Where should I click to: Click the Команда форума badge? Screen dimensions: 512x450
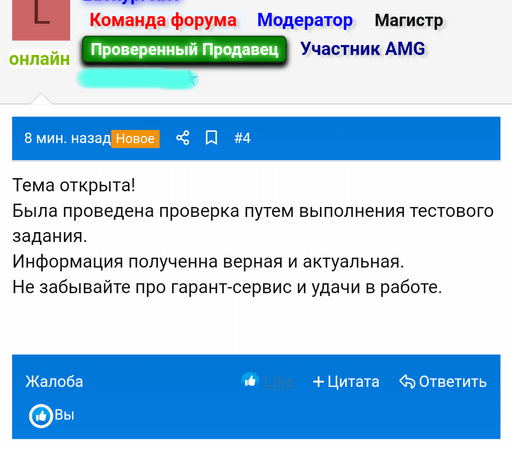point(163,20)
